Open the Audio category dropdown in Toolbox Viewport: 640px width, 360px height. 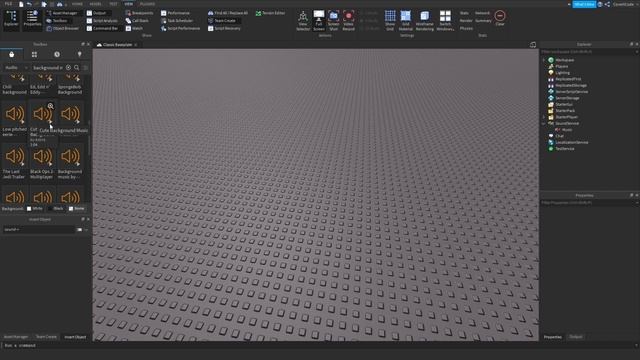[16, 67]
